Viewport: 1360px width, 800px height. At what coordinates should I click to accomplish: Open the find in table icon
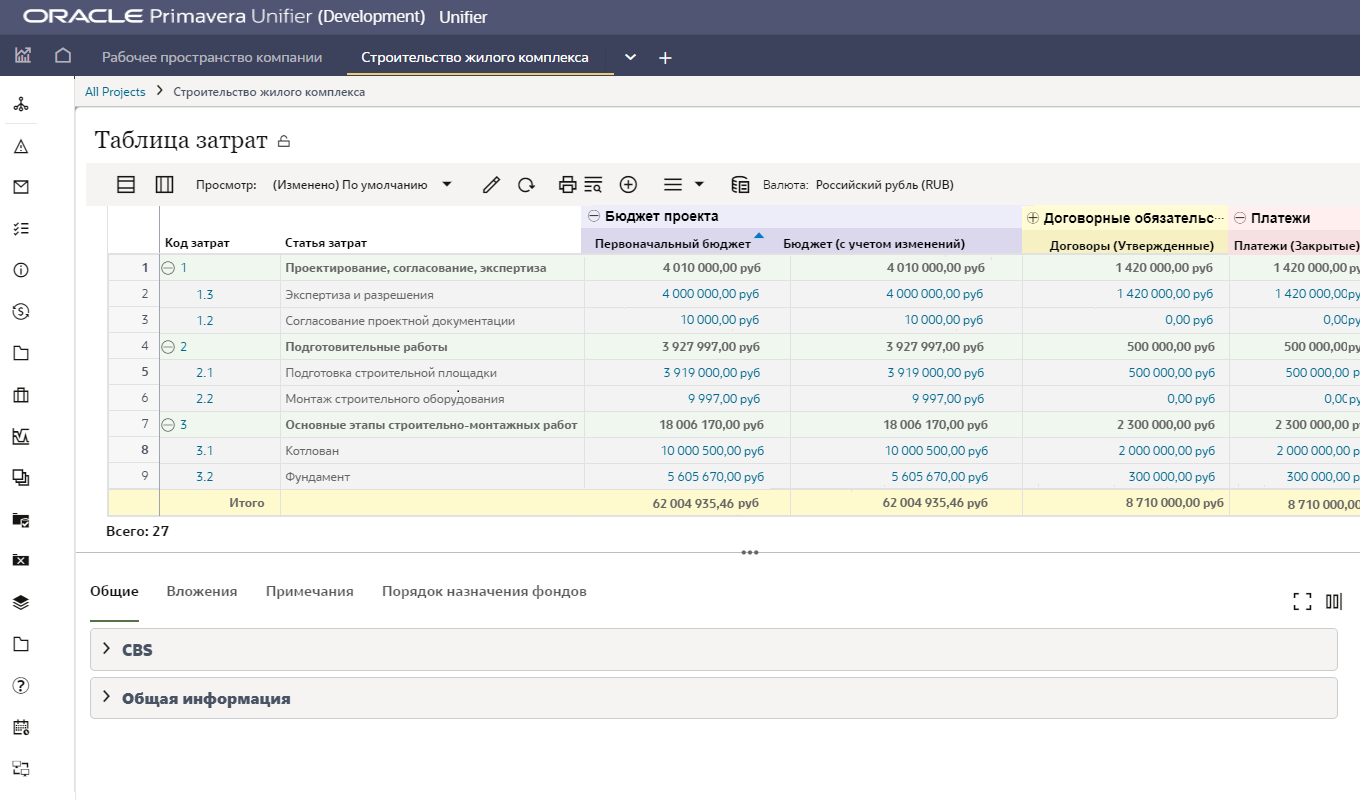click(593, 185)
